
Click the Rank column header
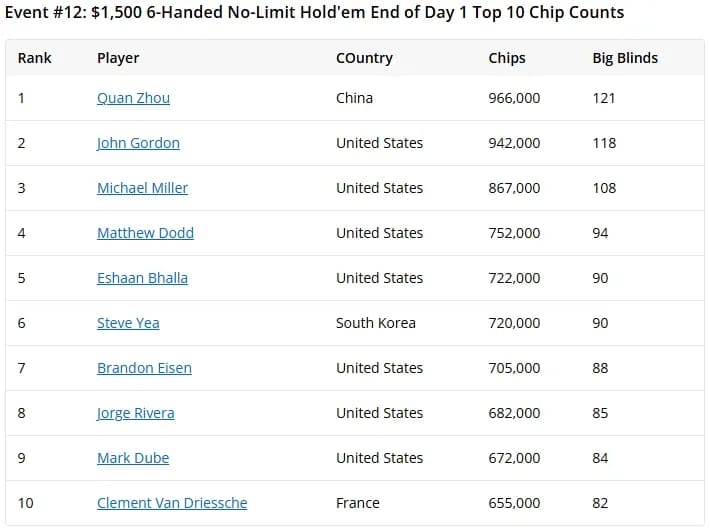[x=34, y=58]
